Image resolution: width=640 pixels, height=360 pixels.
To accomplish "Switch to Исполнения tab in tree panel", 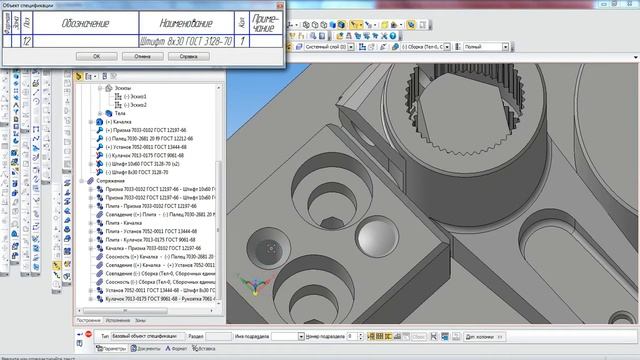I will pos(118,320).
